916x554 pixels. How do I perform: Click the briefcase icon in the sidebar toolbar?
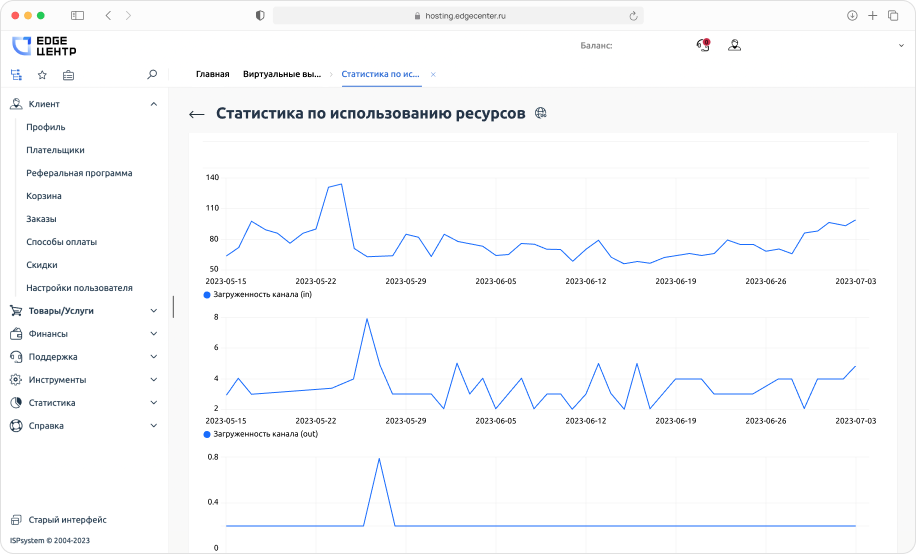(x=68, y=74)
